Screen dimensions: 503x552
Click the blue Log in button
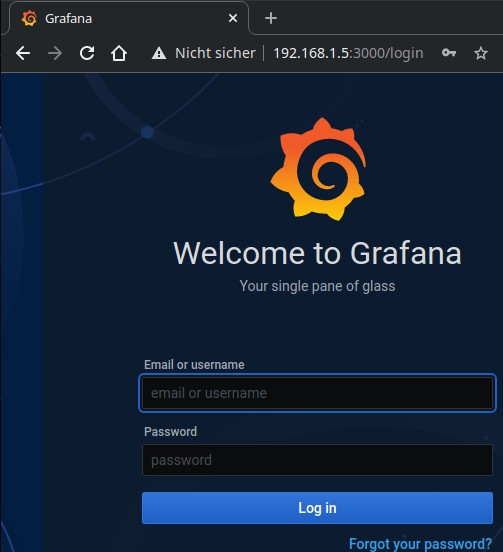[x=317, y=508]
